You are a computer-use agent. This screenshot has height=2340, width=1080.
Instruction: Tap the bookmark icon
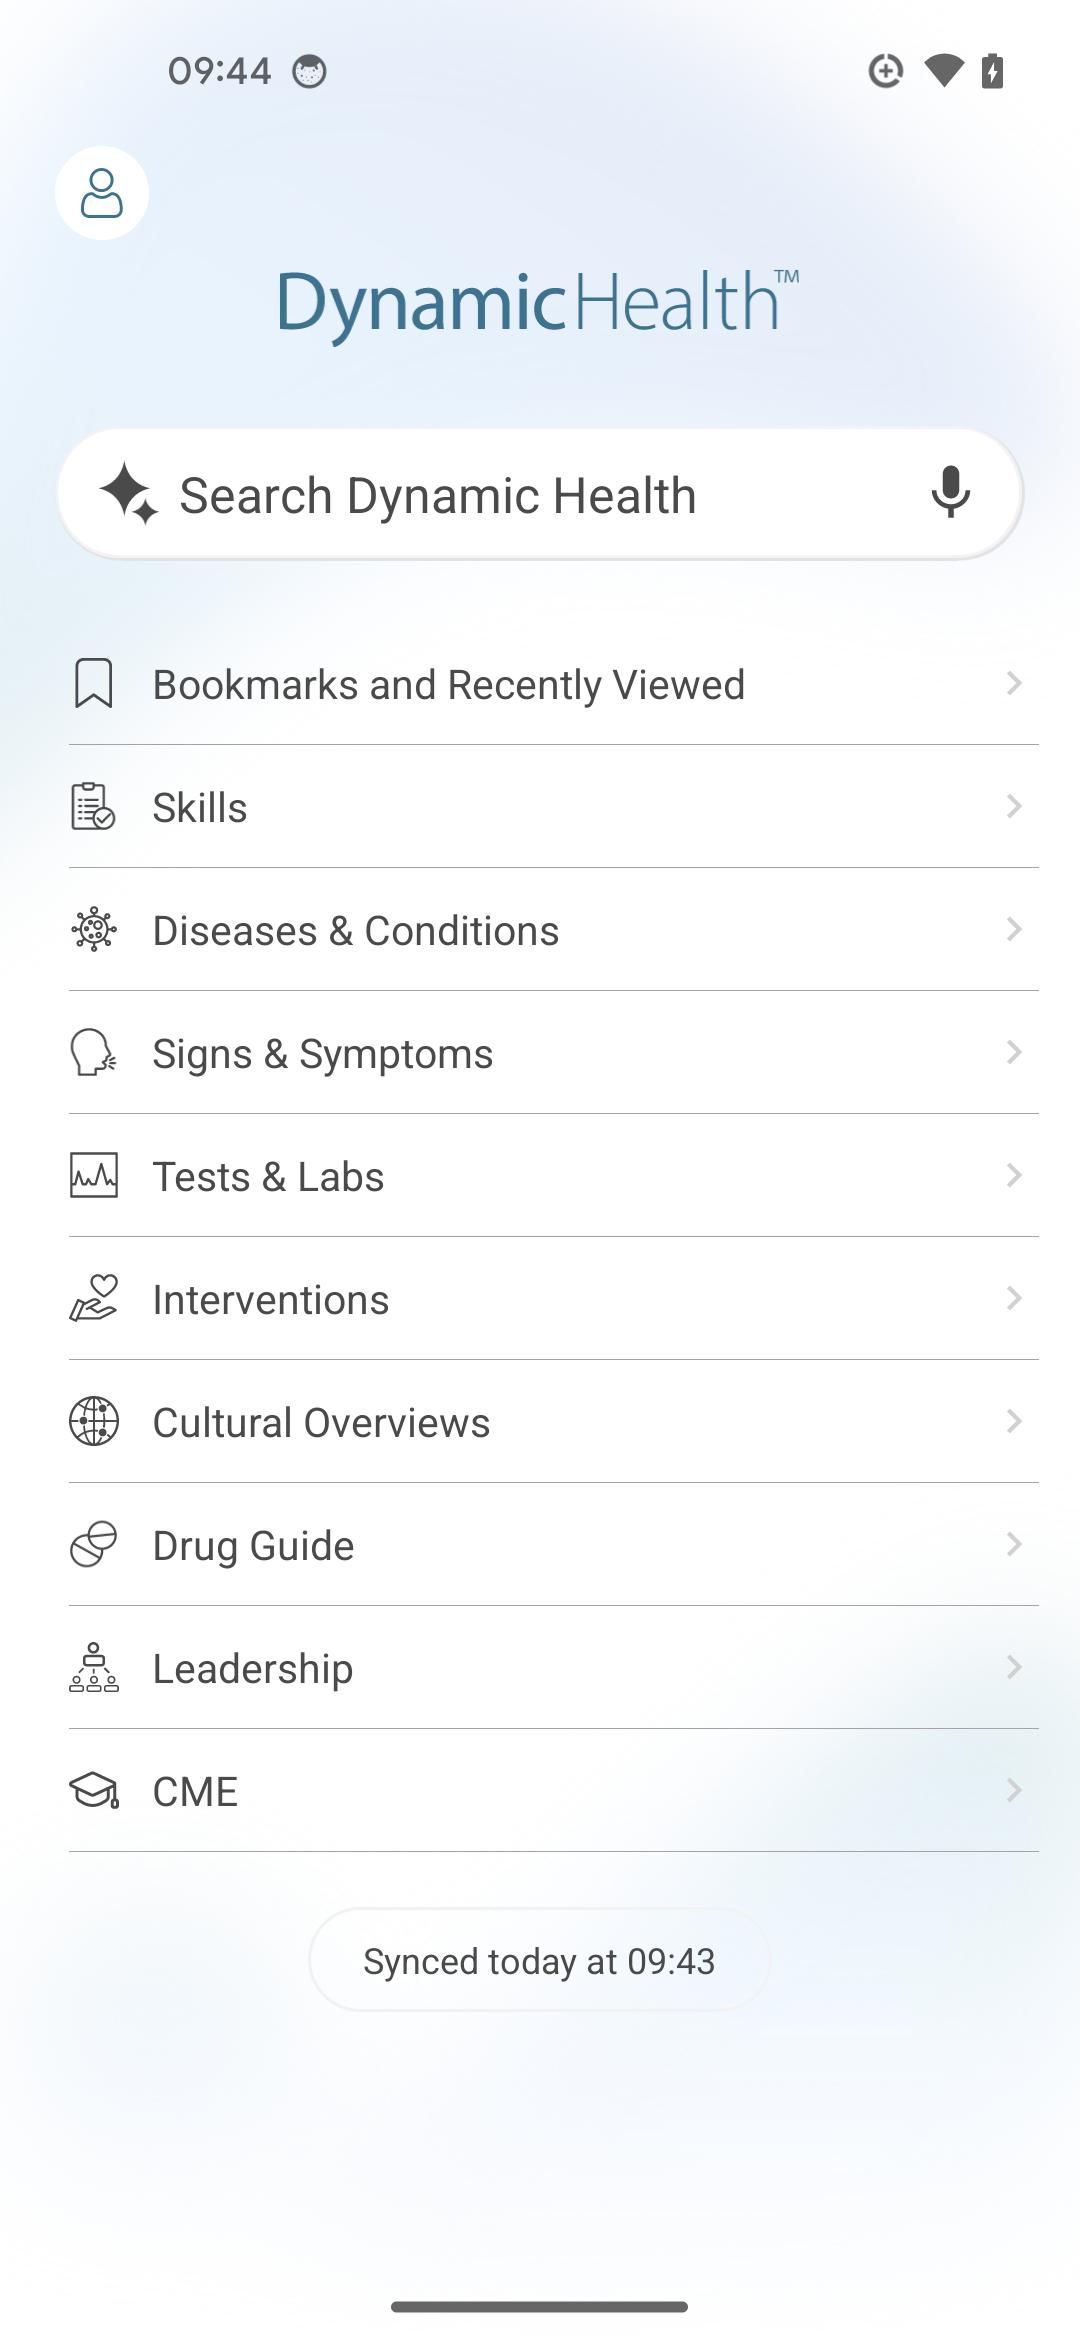pos(94,684)
